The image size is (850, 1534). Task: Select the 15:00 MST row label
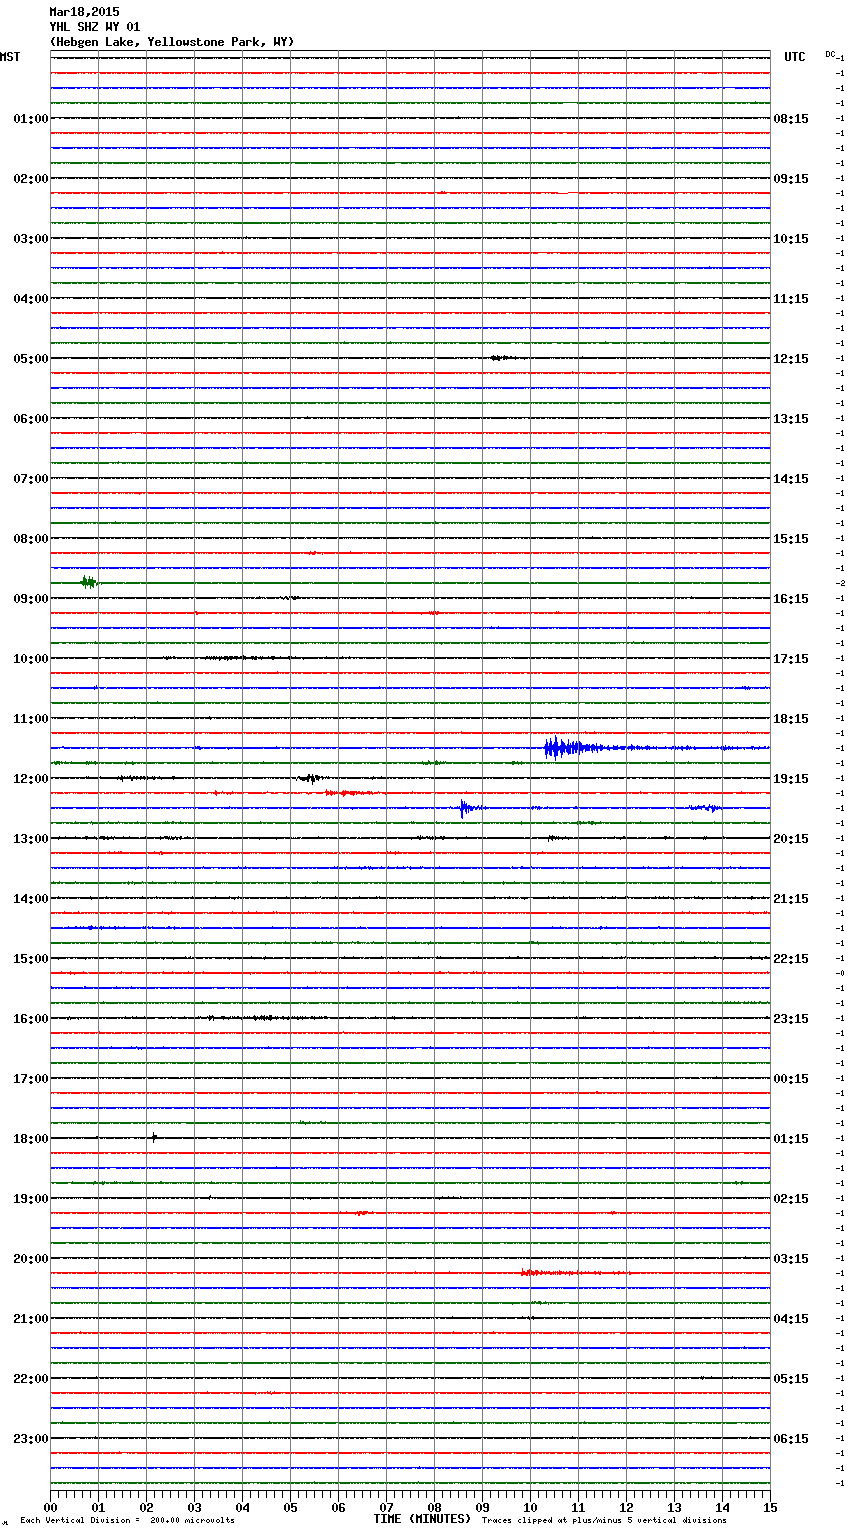tap(31, 959)
